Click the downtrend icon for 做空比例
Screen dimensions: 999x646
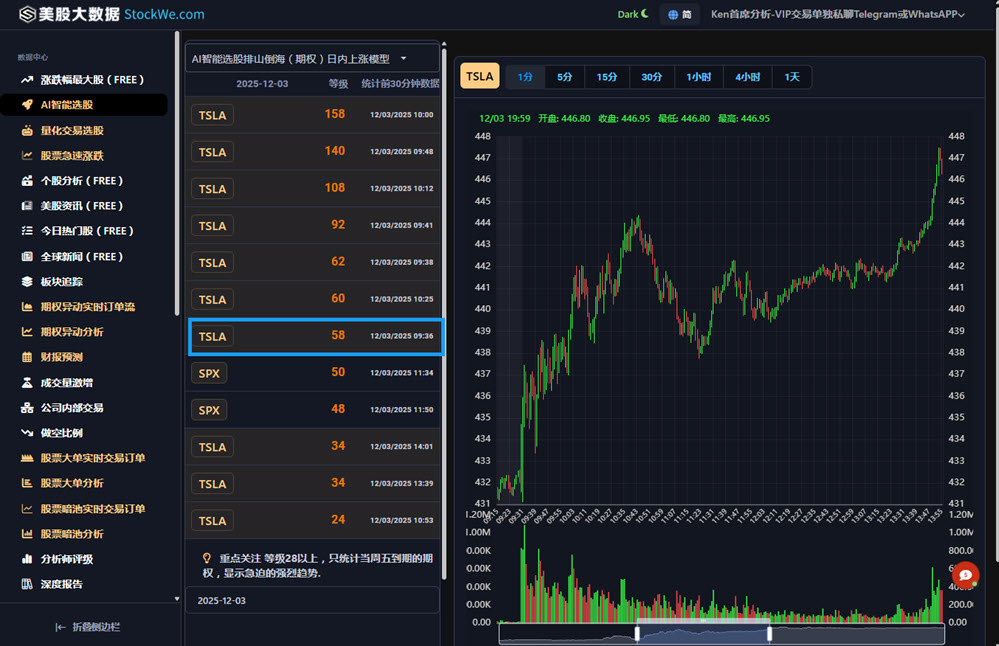[x=28, y=433]
